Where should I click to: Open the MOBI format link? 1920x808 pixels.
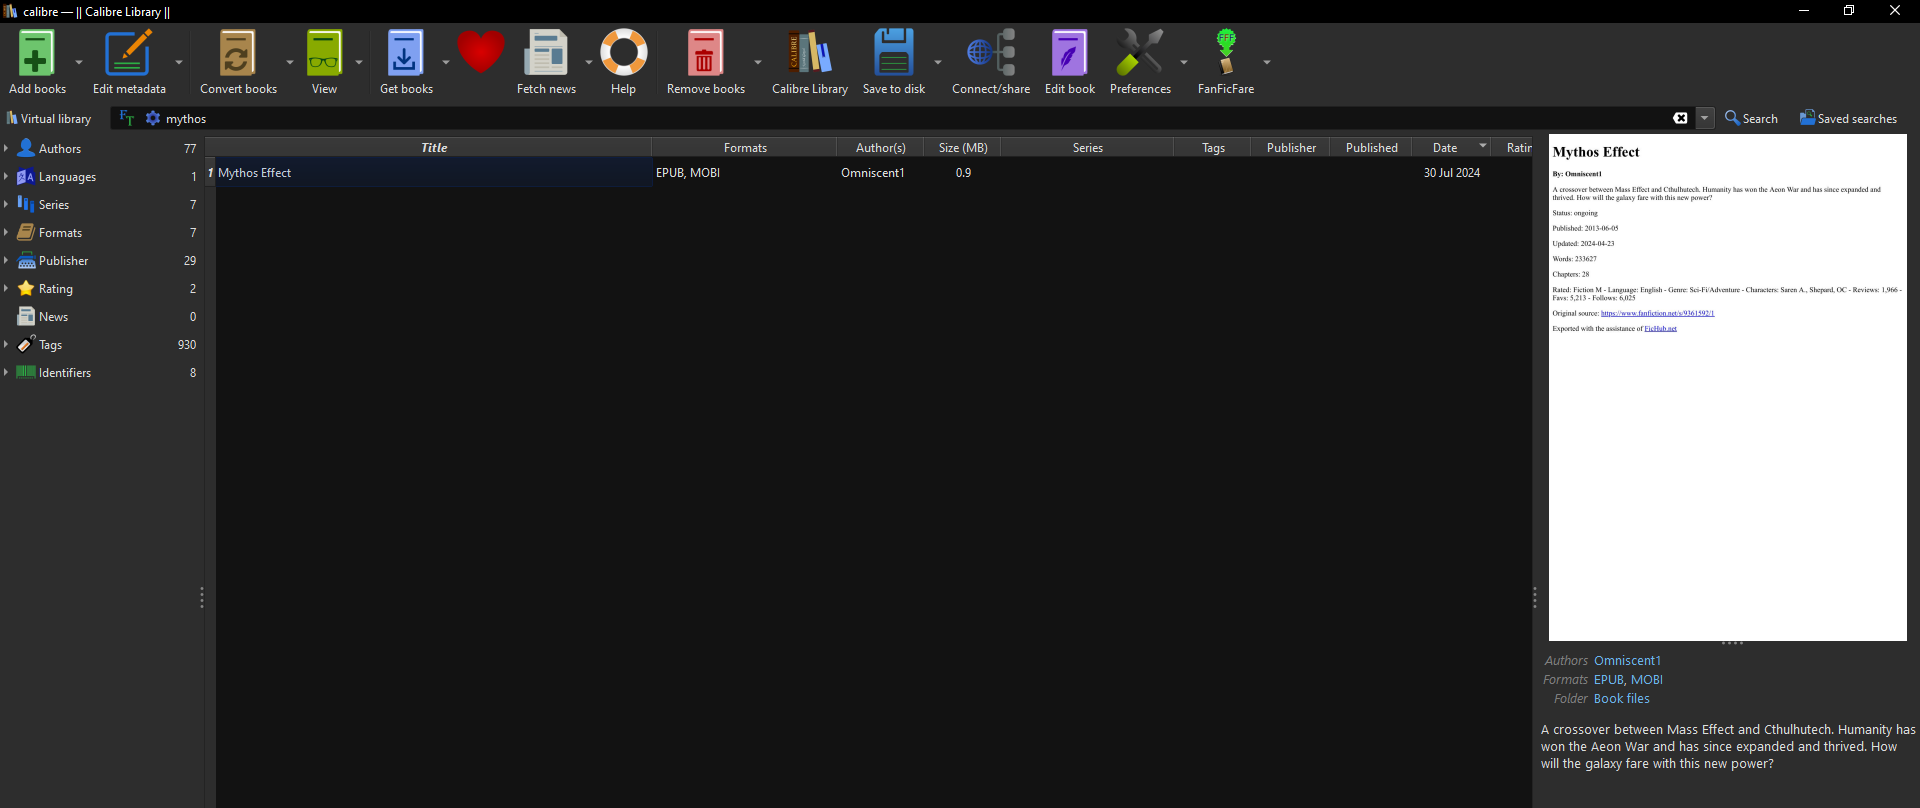click(x=1647, y=680)
